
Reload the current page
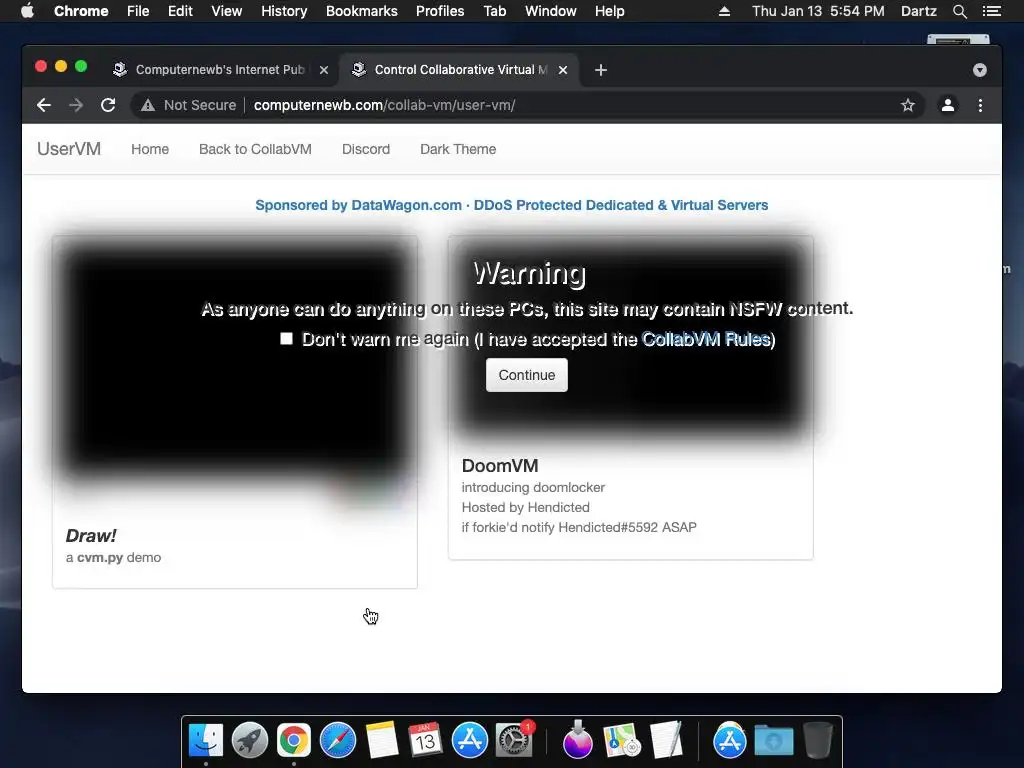coord(108,105)
